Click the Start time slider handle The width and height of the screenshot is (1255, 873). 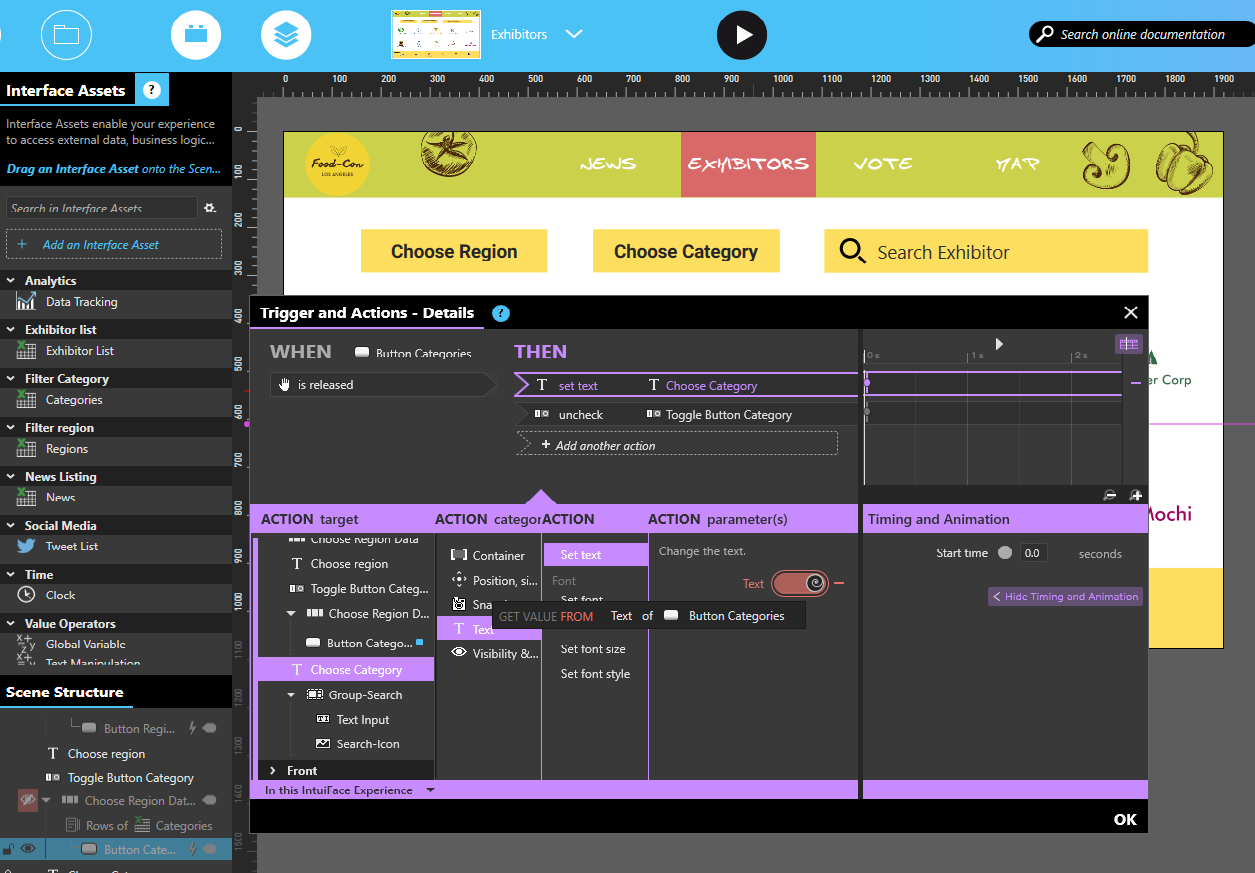tap(1005, 553)
